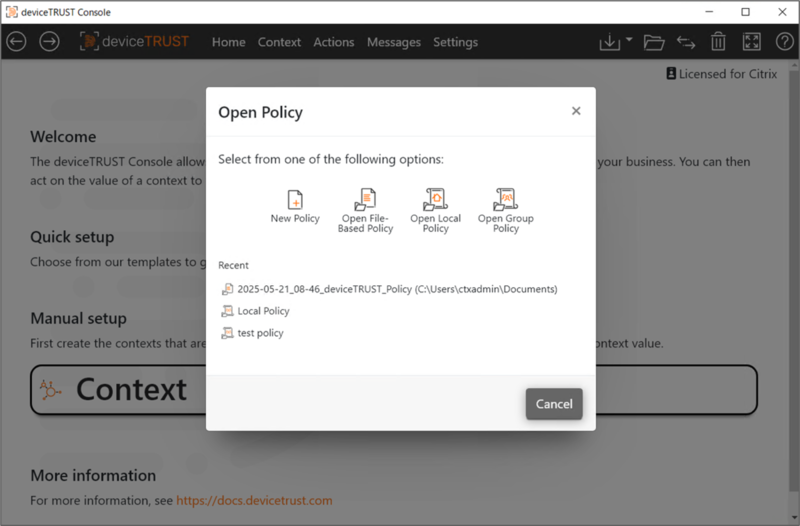Click the save policy download icon
This screenshot has height=526, width=800.
click(x=610, y=42)
